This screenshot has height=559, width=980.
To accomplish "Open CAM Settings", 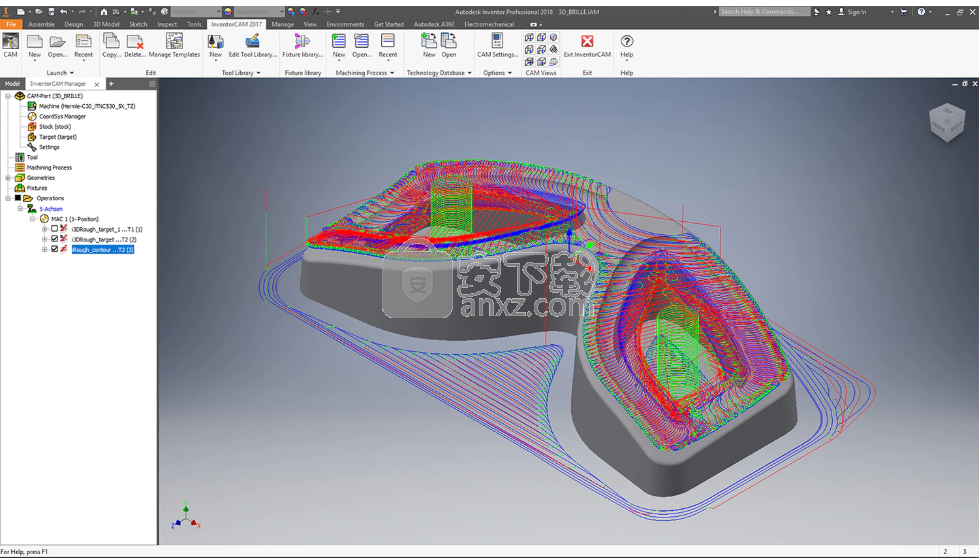I will [498, 46].
